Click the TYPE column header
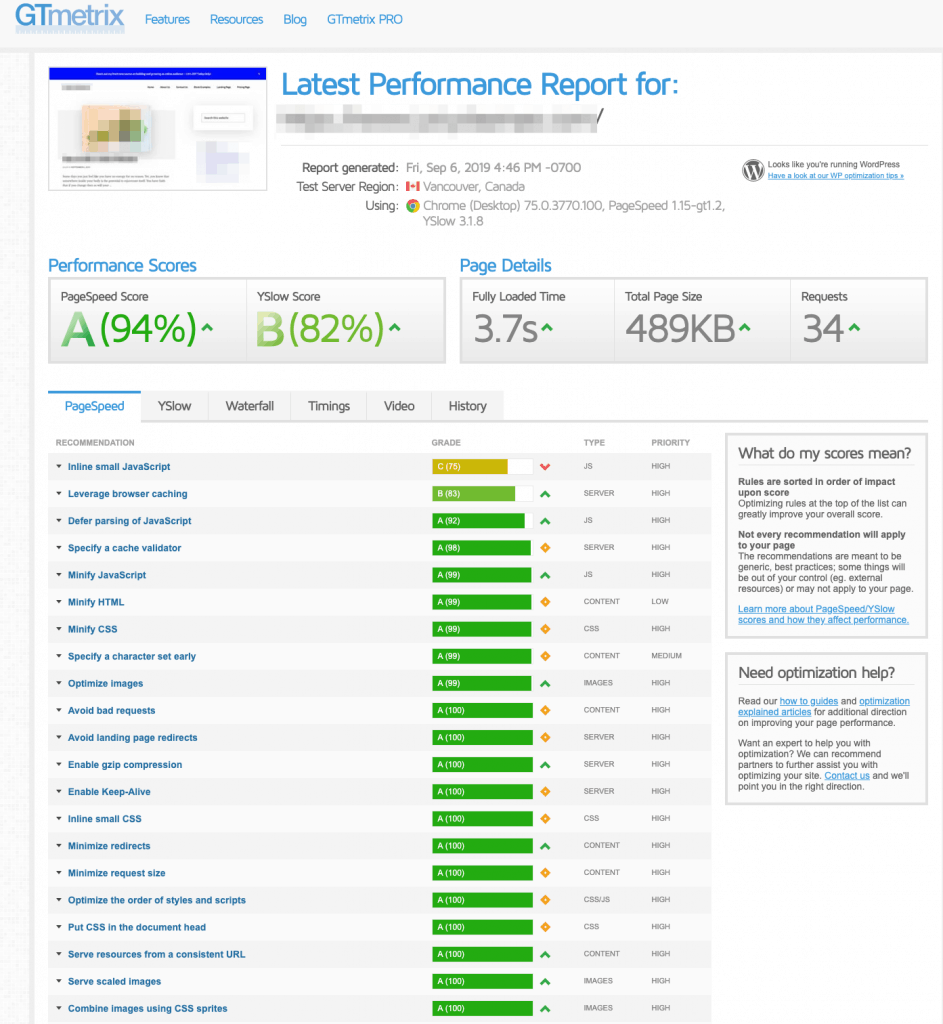Viewport: 943px width, 1024px height. click(594, 443)
